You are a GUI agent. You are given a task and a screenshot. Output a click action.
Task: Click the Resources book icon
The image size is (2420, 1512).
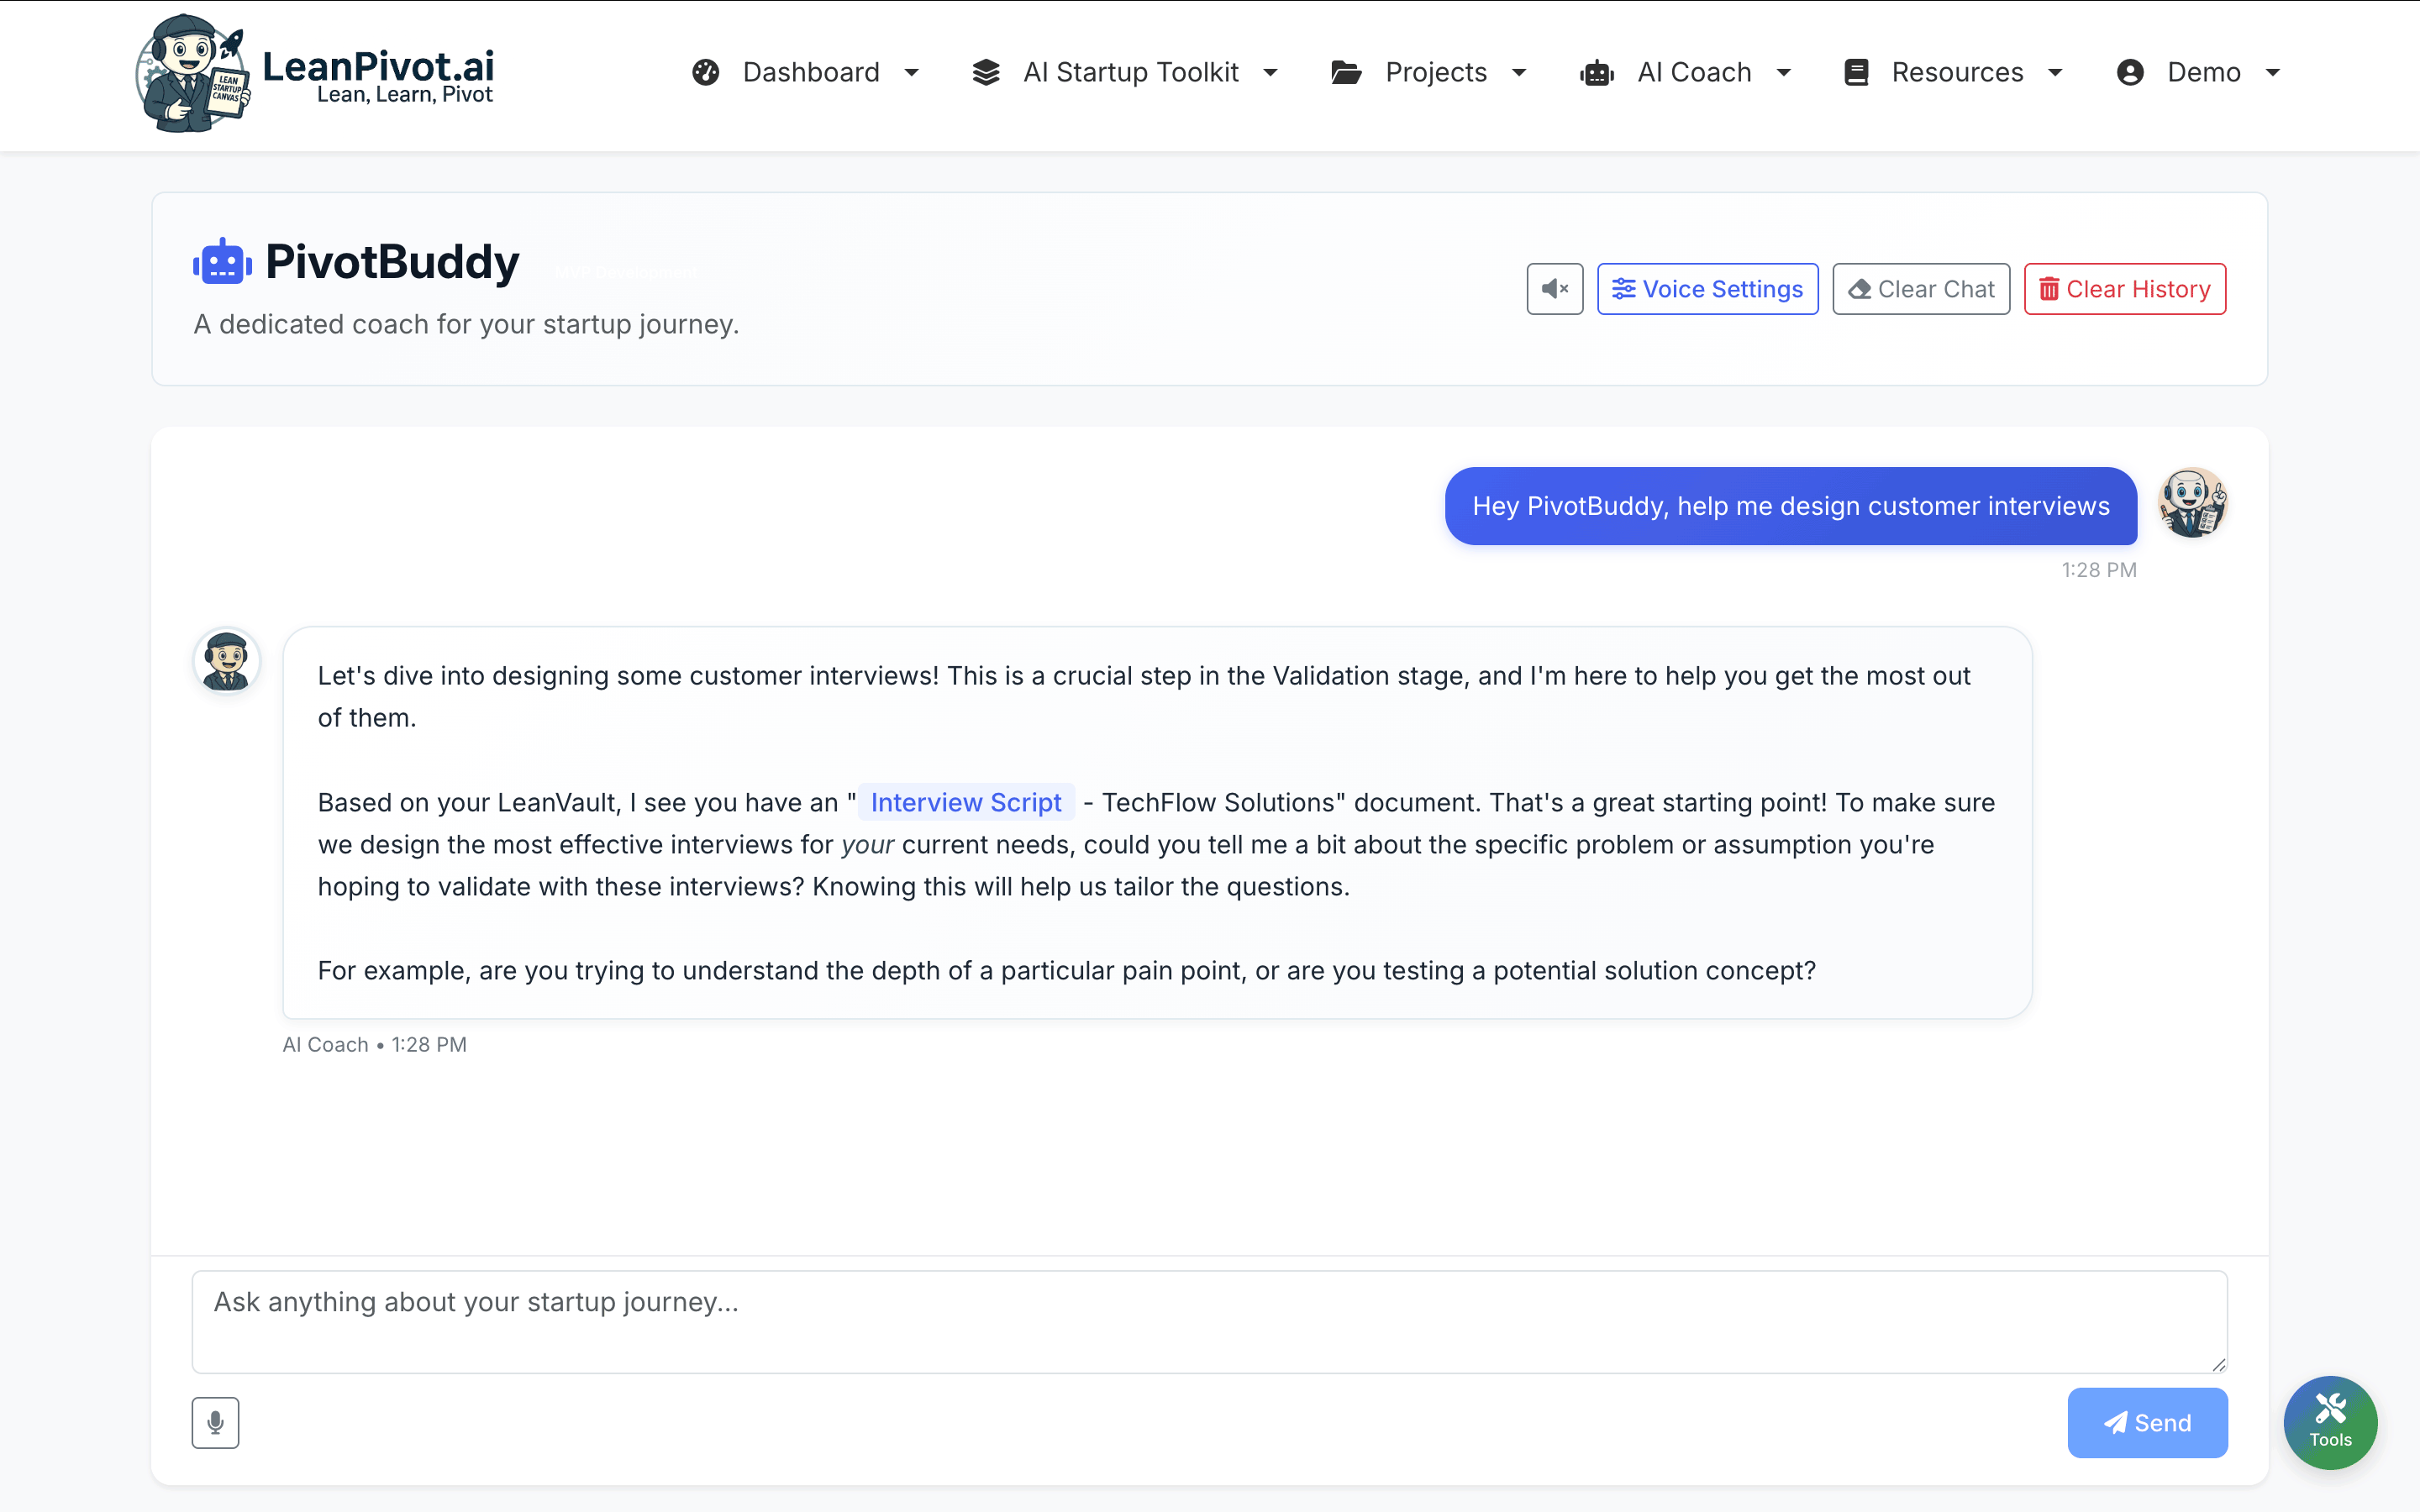tap(1857, 72)
